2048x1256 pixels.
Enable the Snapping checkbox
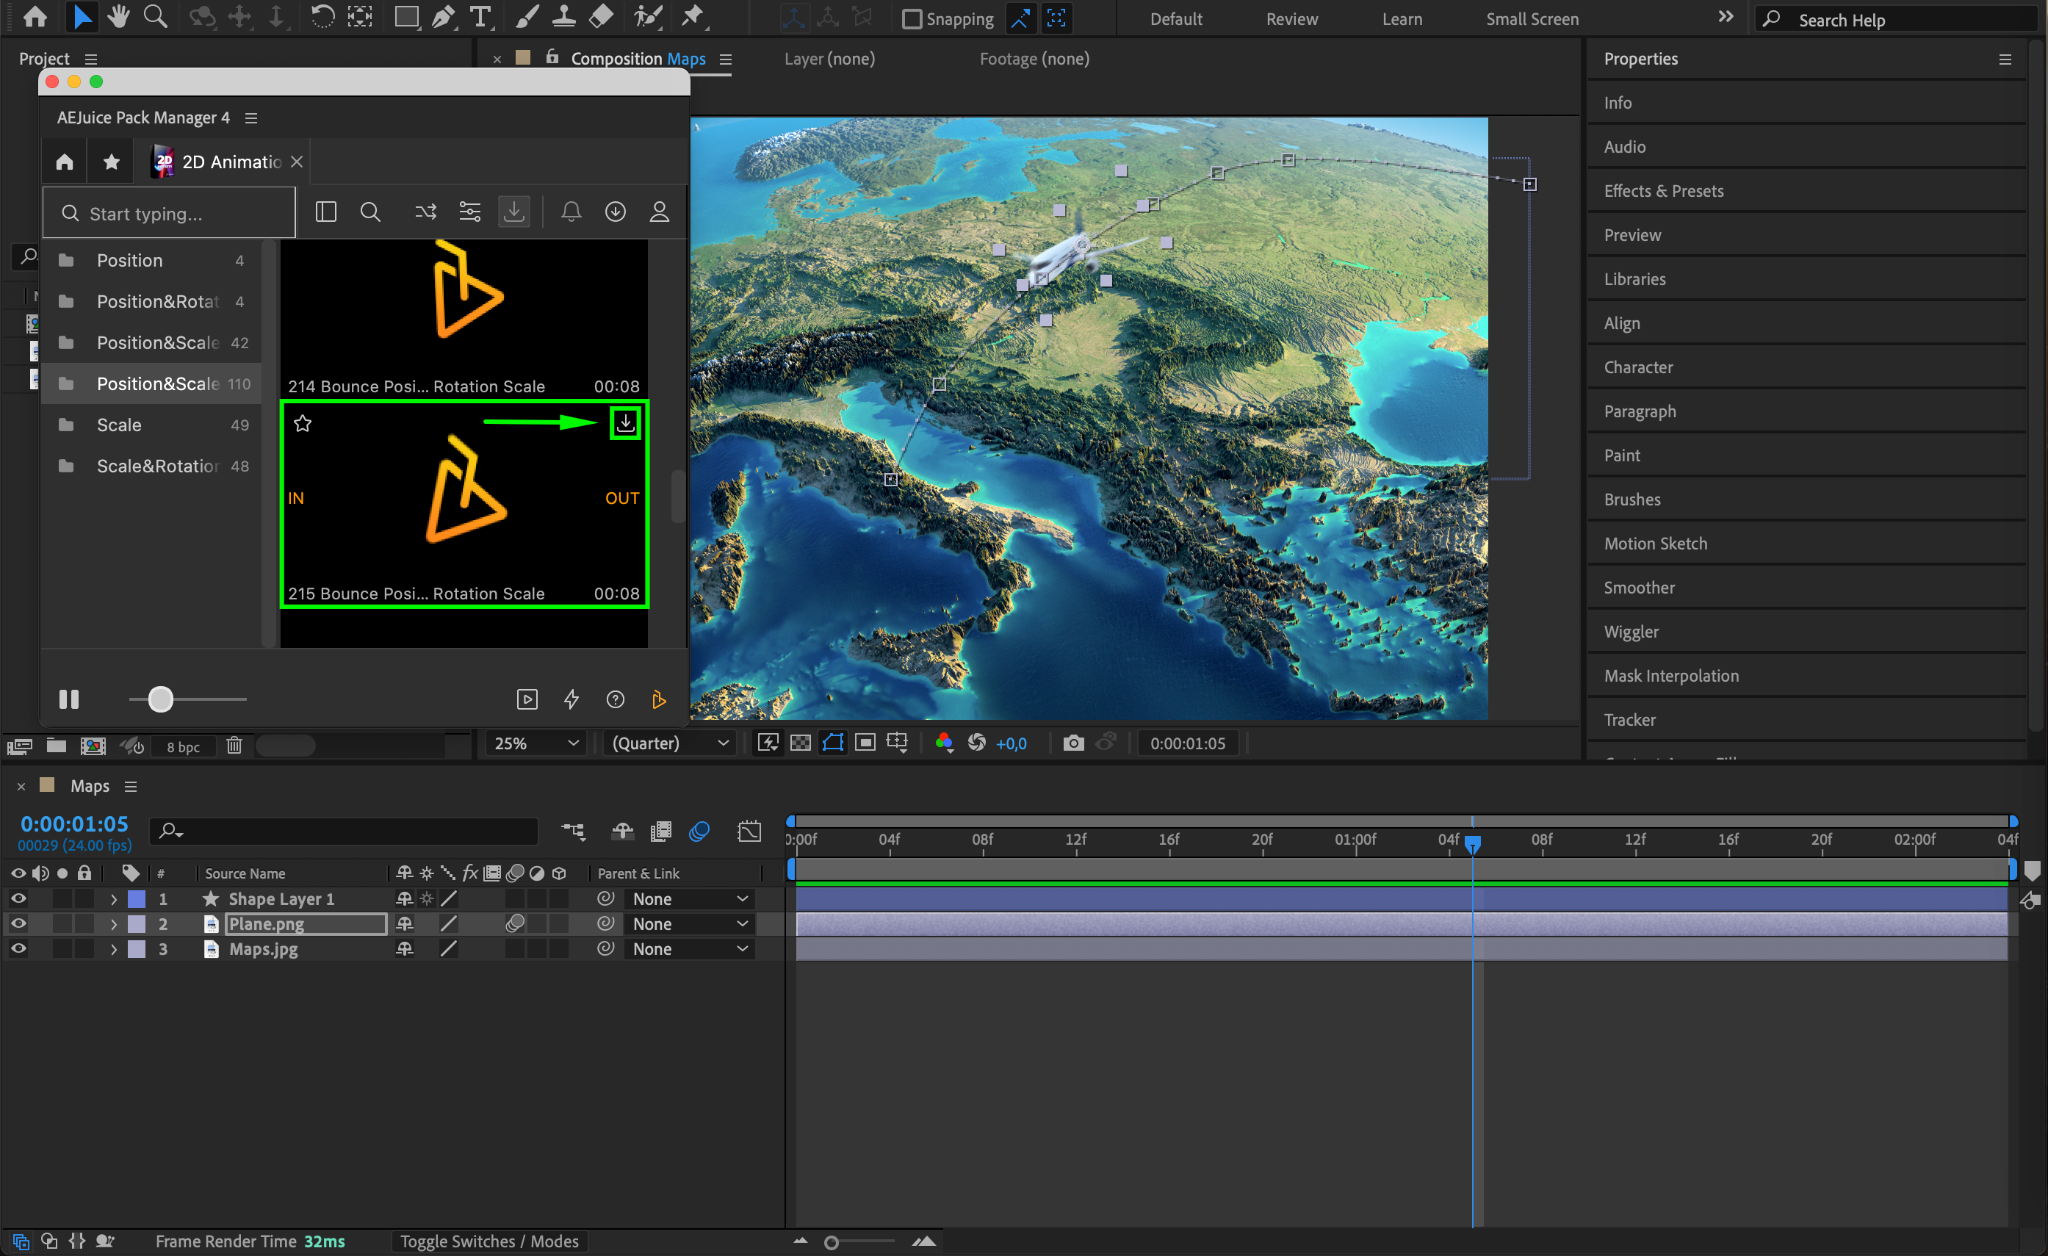911,19
